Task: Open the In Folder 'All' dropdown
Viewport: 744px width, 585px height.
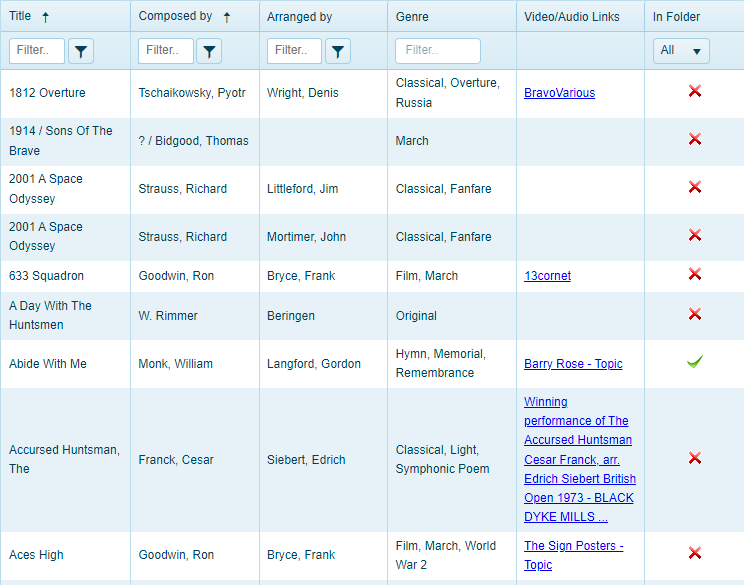Action: tap(681, 51)
